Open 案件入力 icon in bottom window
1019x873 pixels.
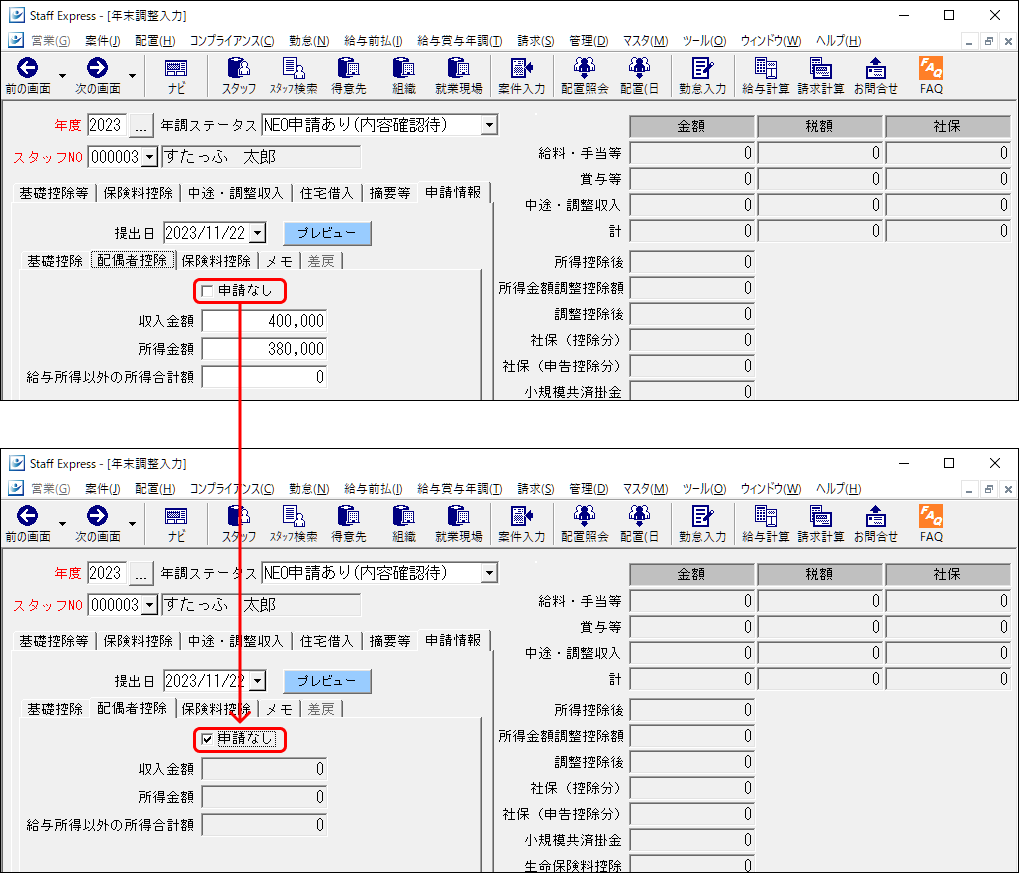pos(521,524)
